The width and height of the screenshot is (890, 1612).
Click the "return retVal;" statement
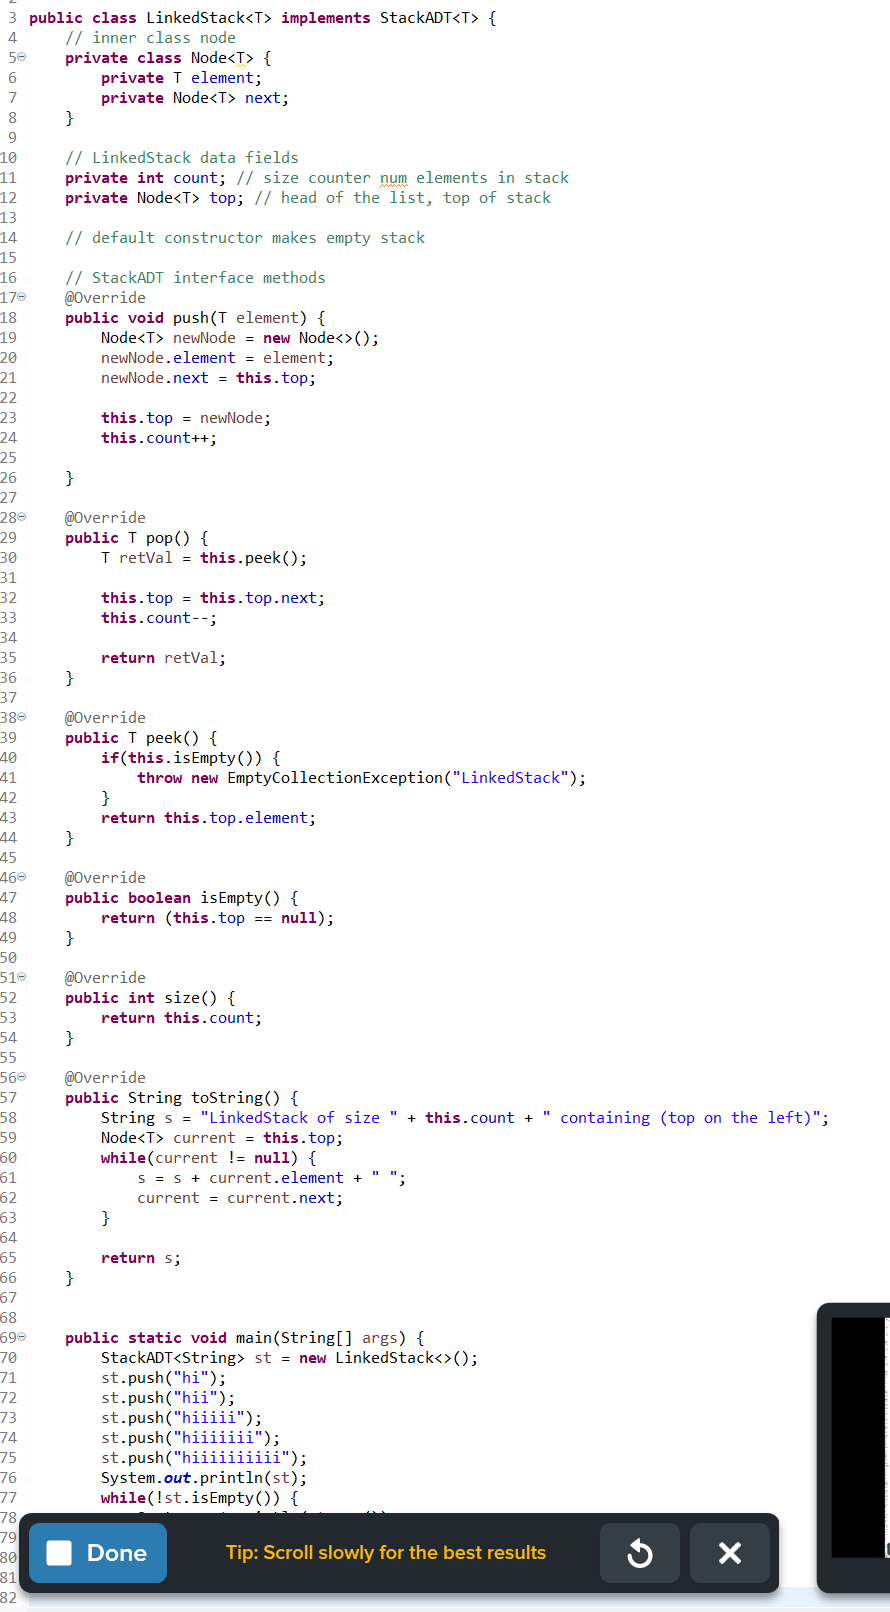pyautogui.click(x=163, y=658)
